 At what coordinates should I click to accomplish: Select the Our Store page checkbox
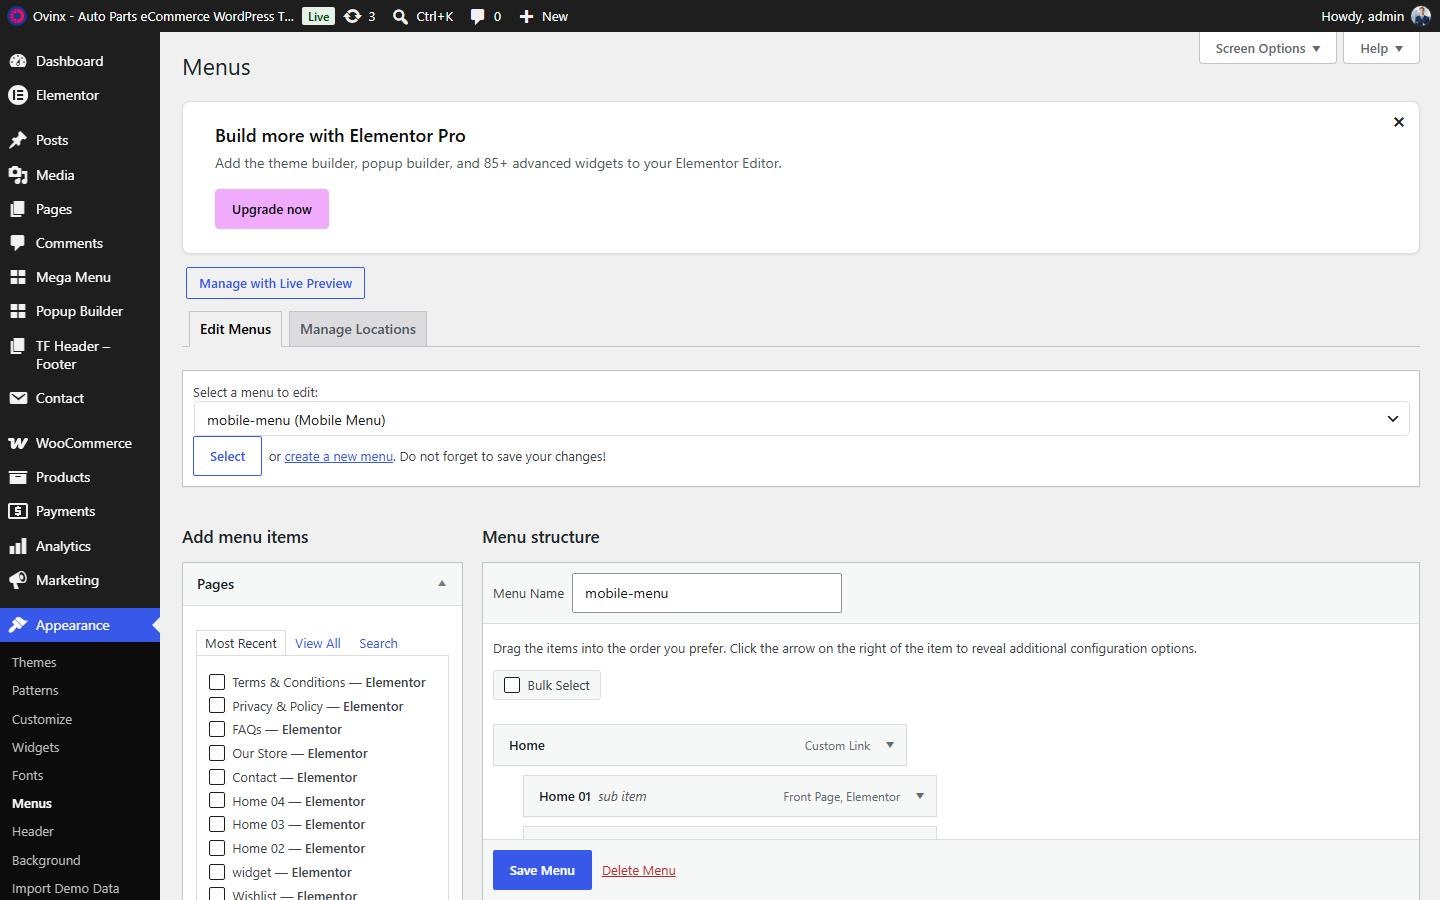217,753
